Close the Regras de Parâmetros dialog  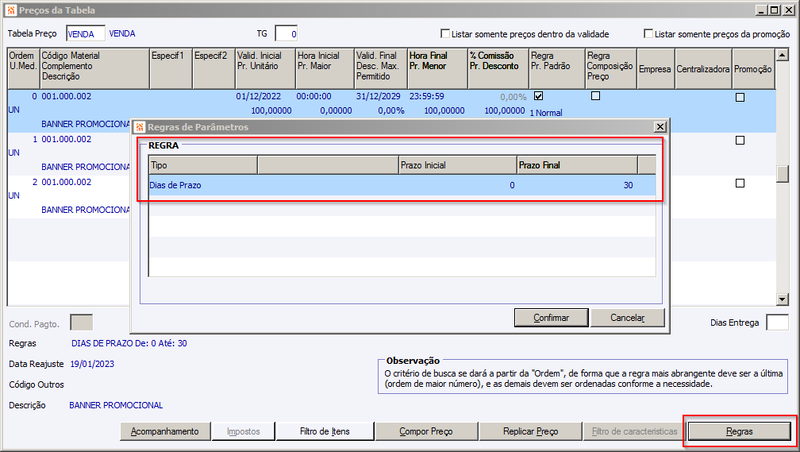[x=660, y=127]
